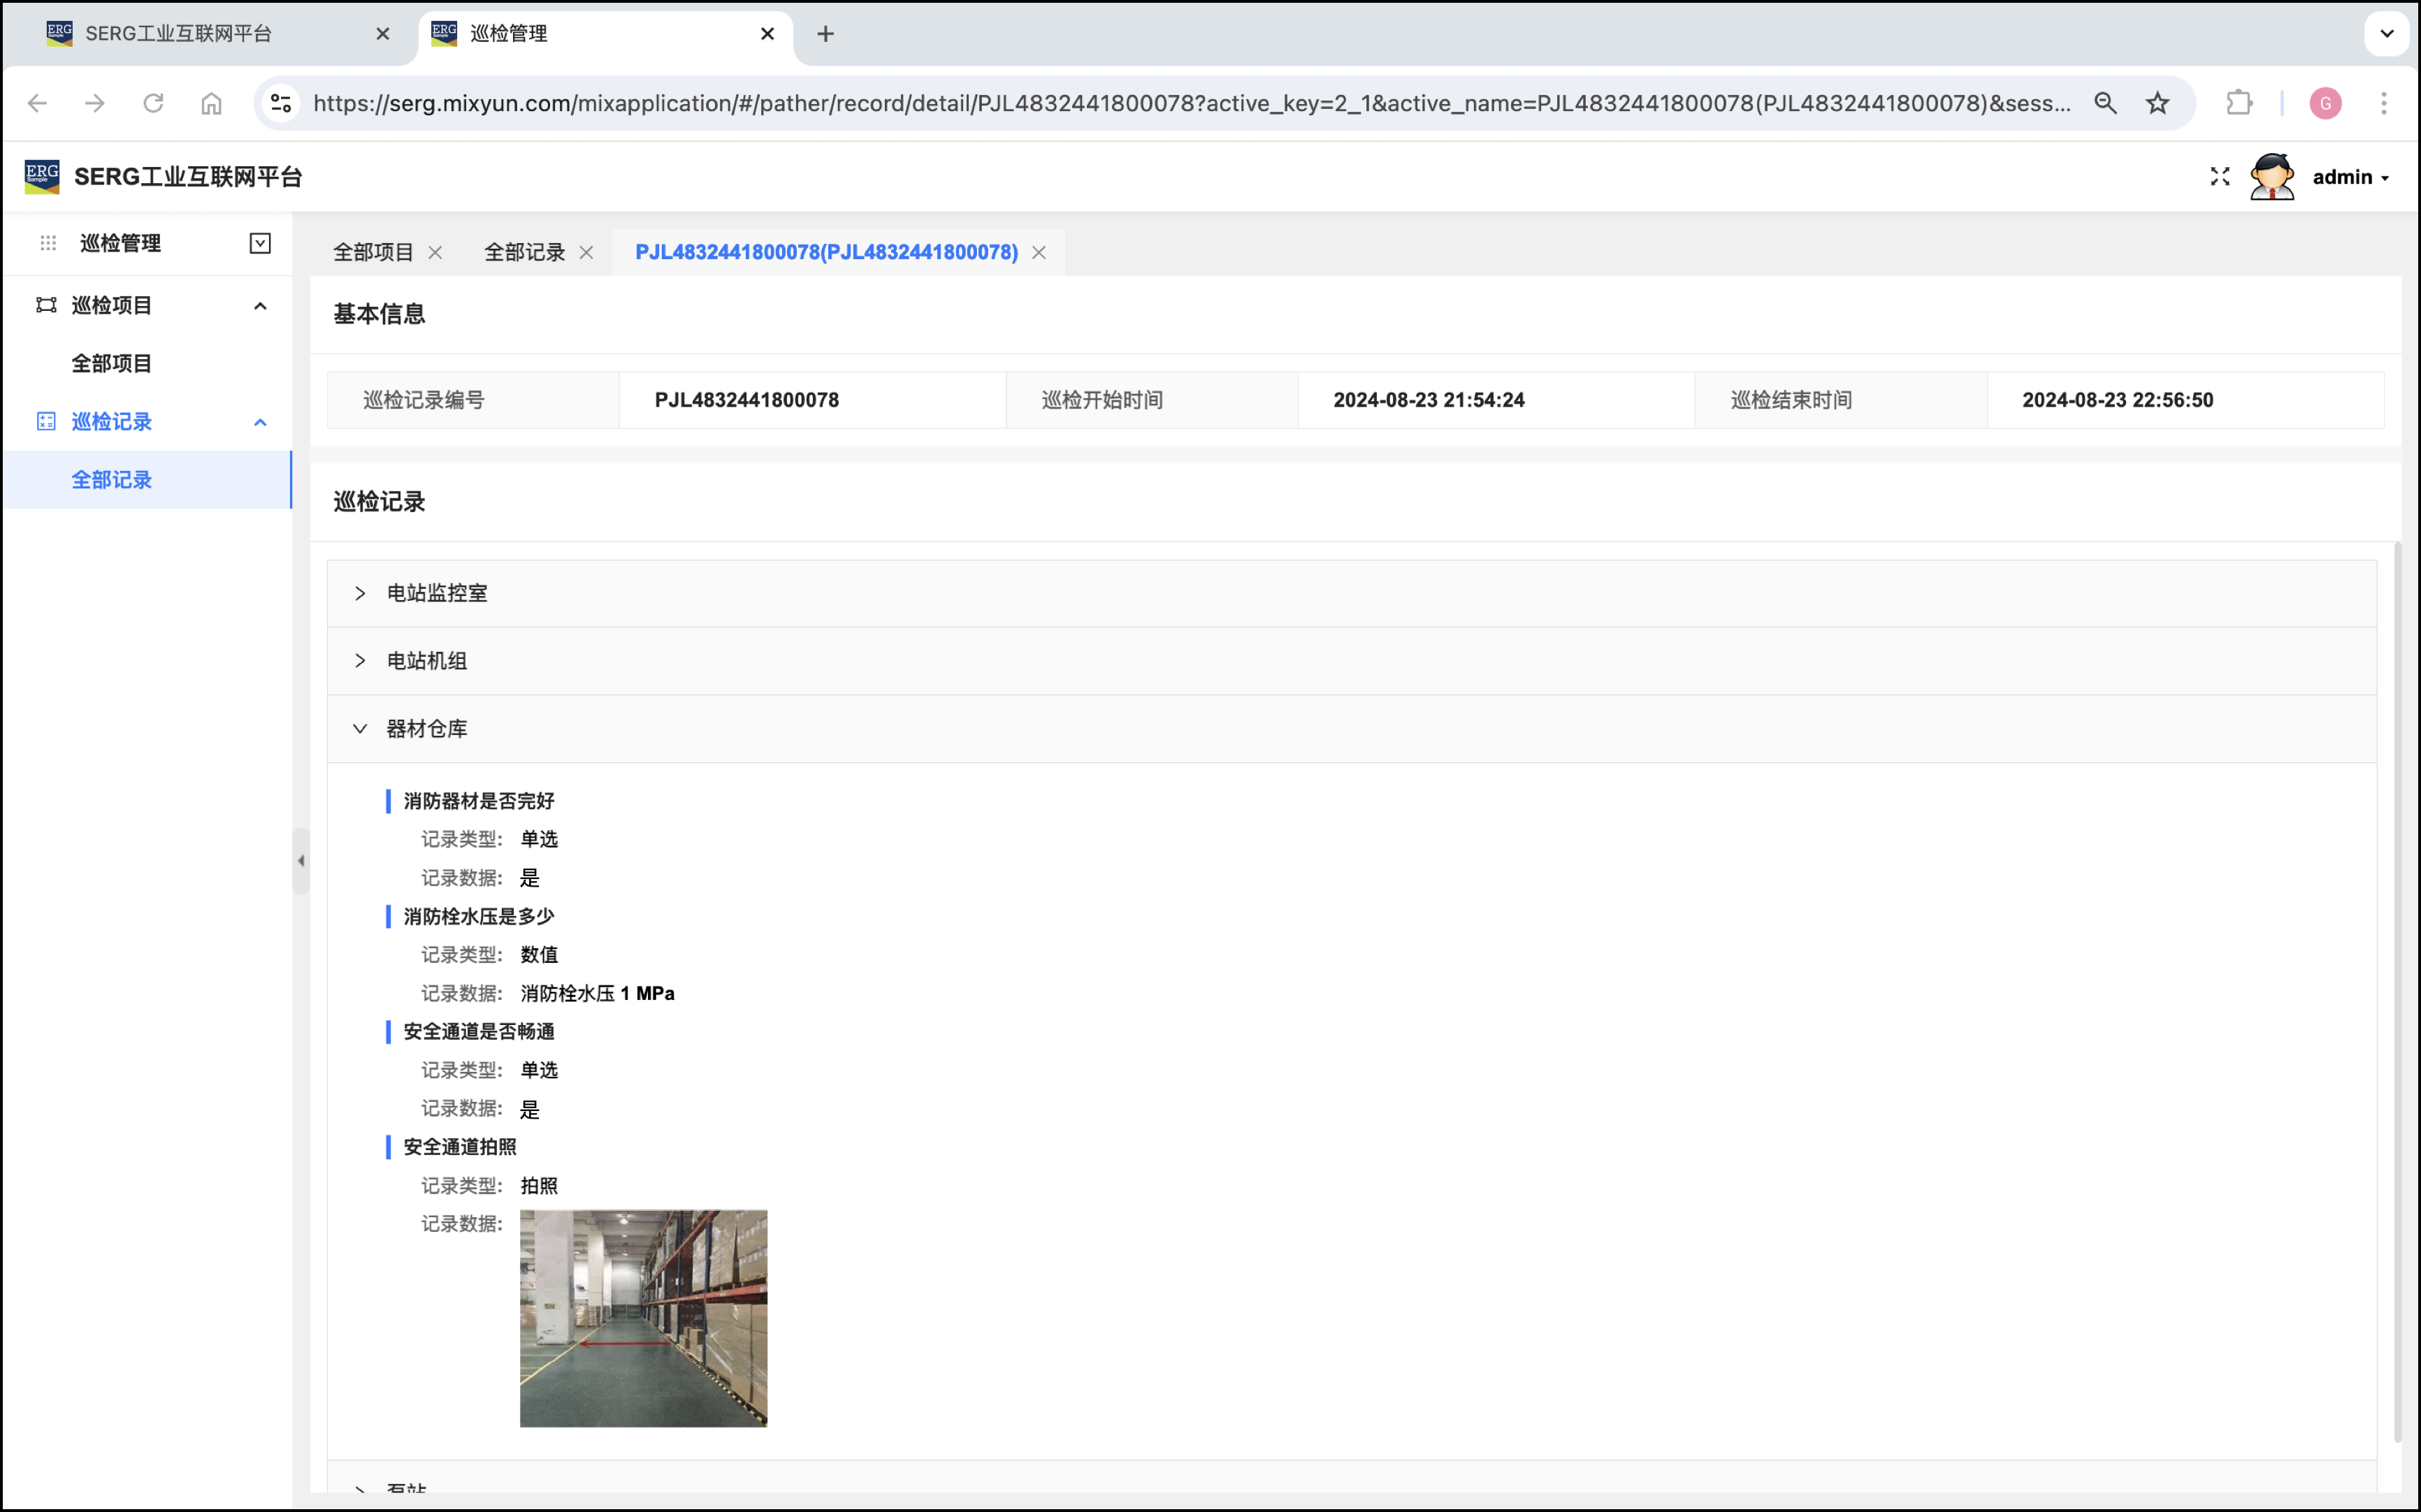Toggle the 巡检管理 module switcher box
The image size is (2421, 1512).
pyautogui.click(x=260, y=243)
